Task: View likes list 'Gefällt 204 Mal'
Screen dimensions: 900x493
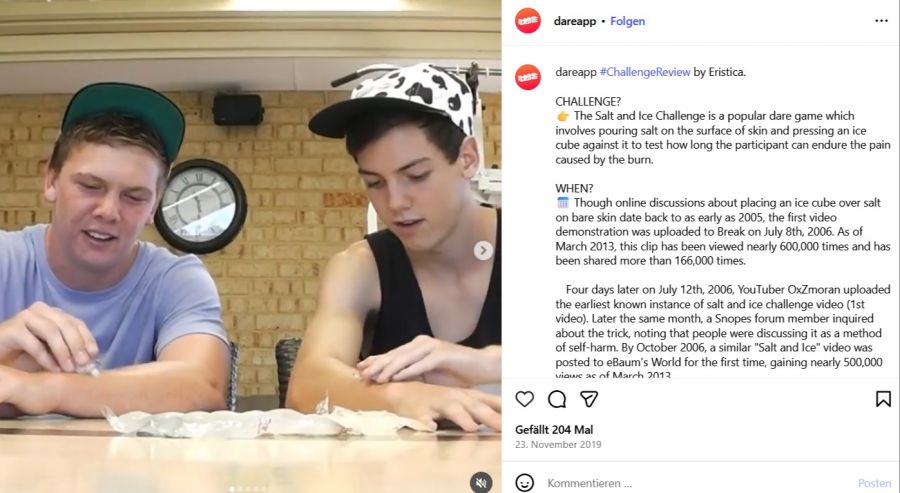Action: pyautogui.click(x=554, y=429)
